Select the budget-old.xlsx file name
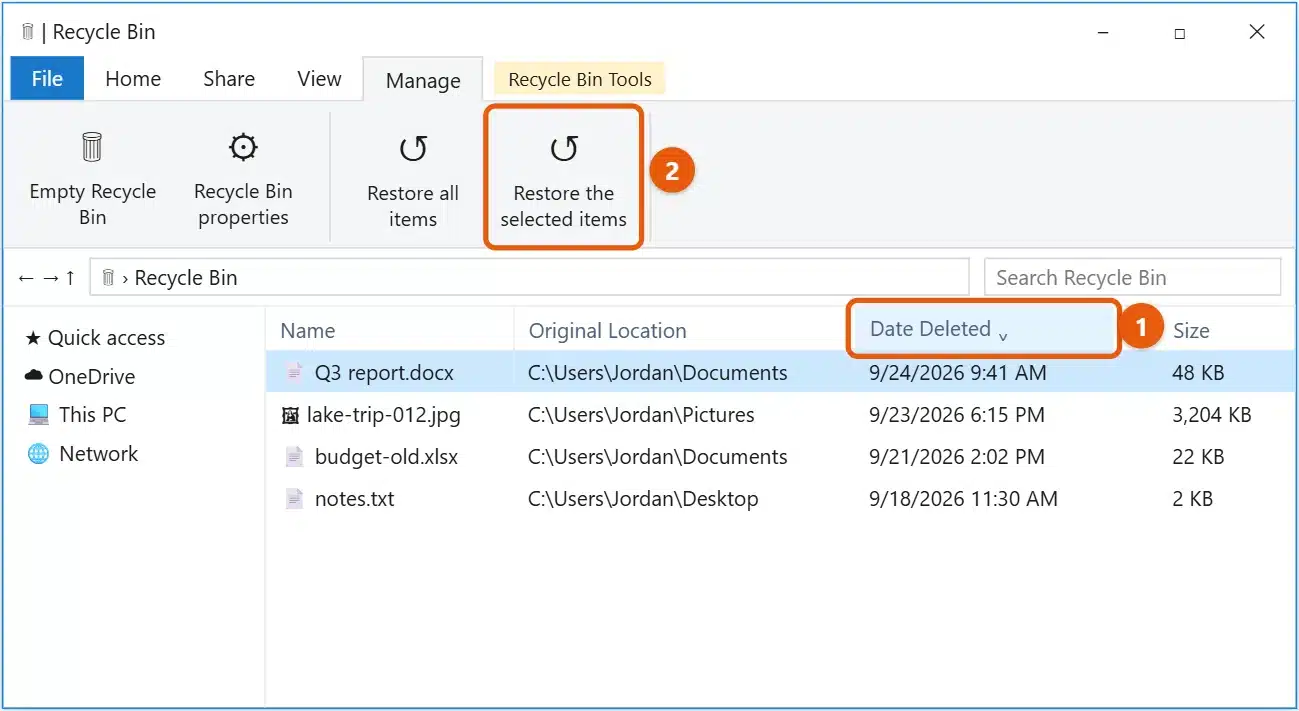Screen dimensions: 1299x711 [x=386, y=457]
